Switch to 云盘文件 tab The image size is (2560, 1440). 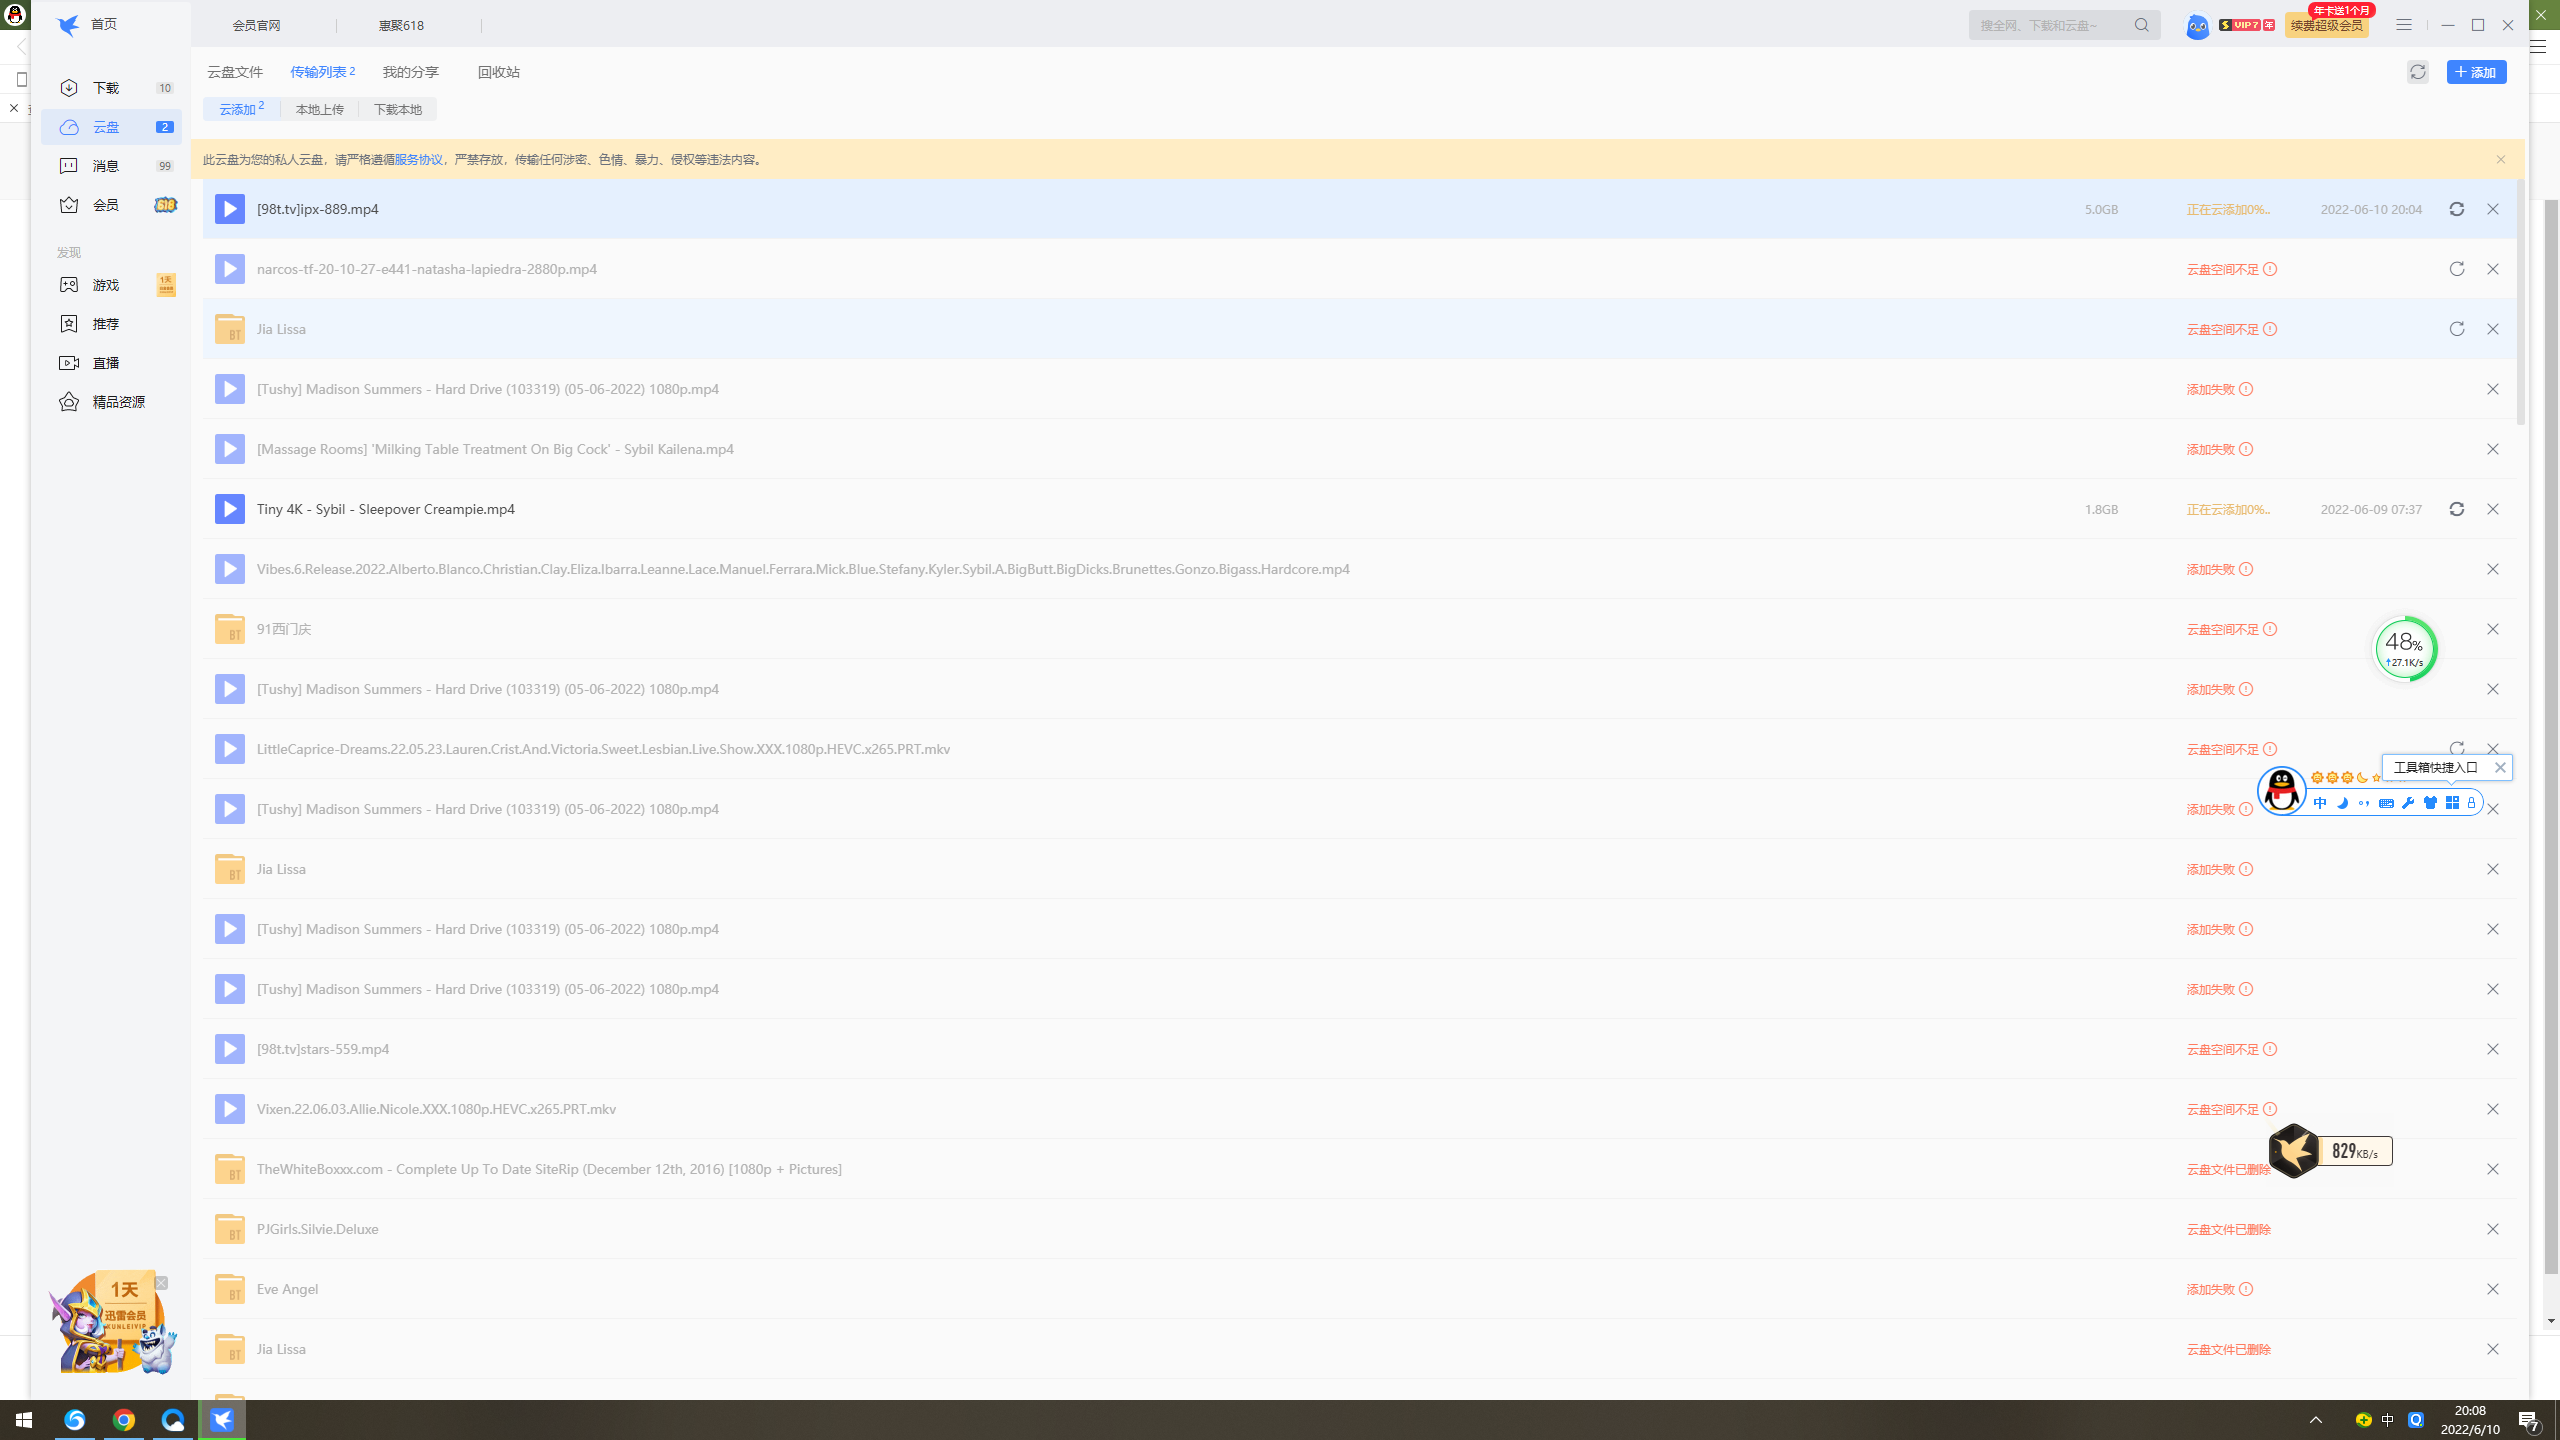(235, 72)
